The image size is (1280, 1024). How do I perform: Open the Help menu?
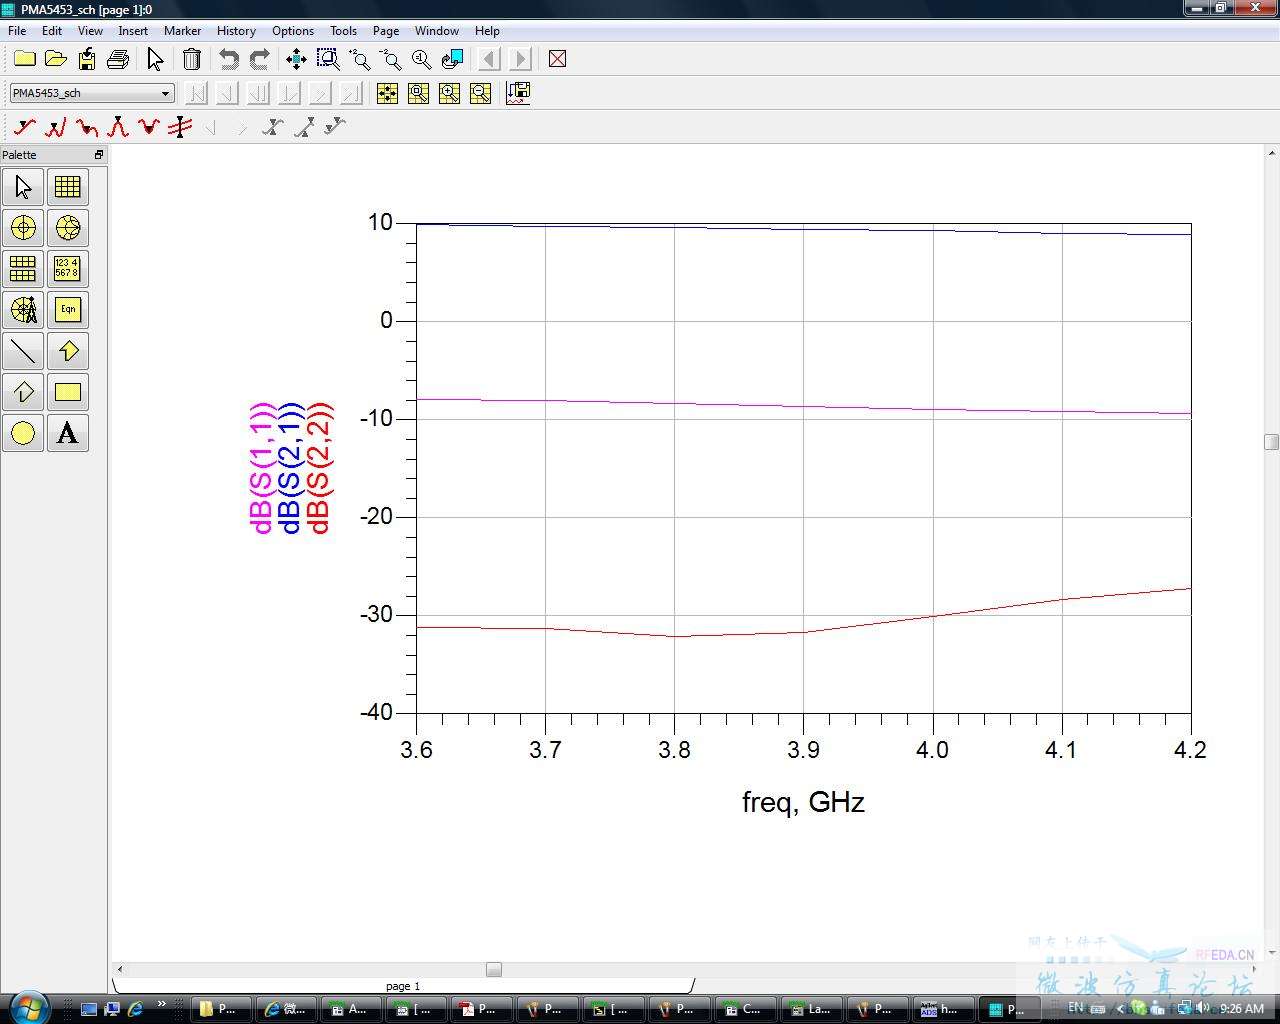coord(487,31)
